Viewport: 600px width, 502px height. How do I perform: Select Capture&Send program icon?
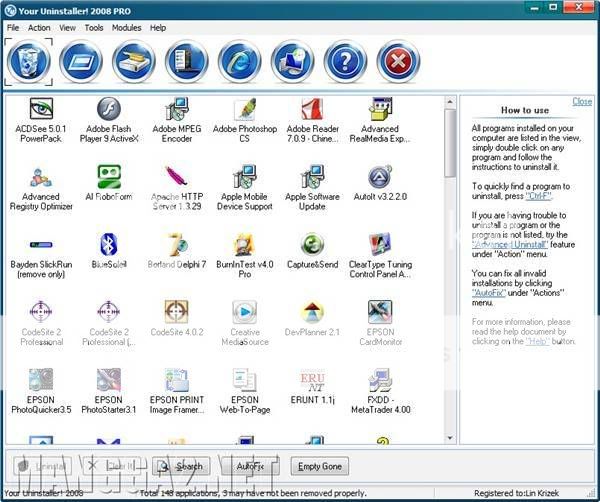tap(312, 245)
